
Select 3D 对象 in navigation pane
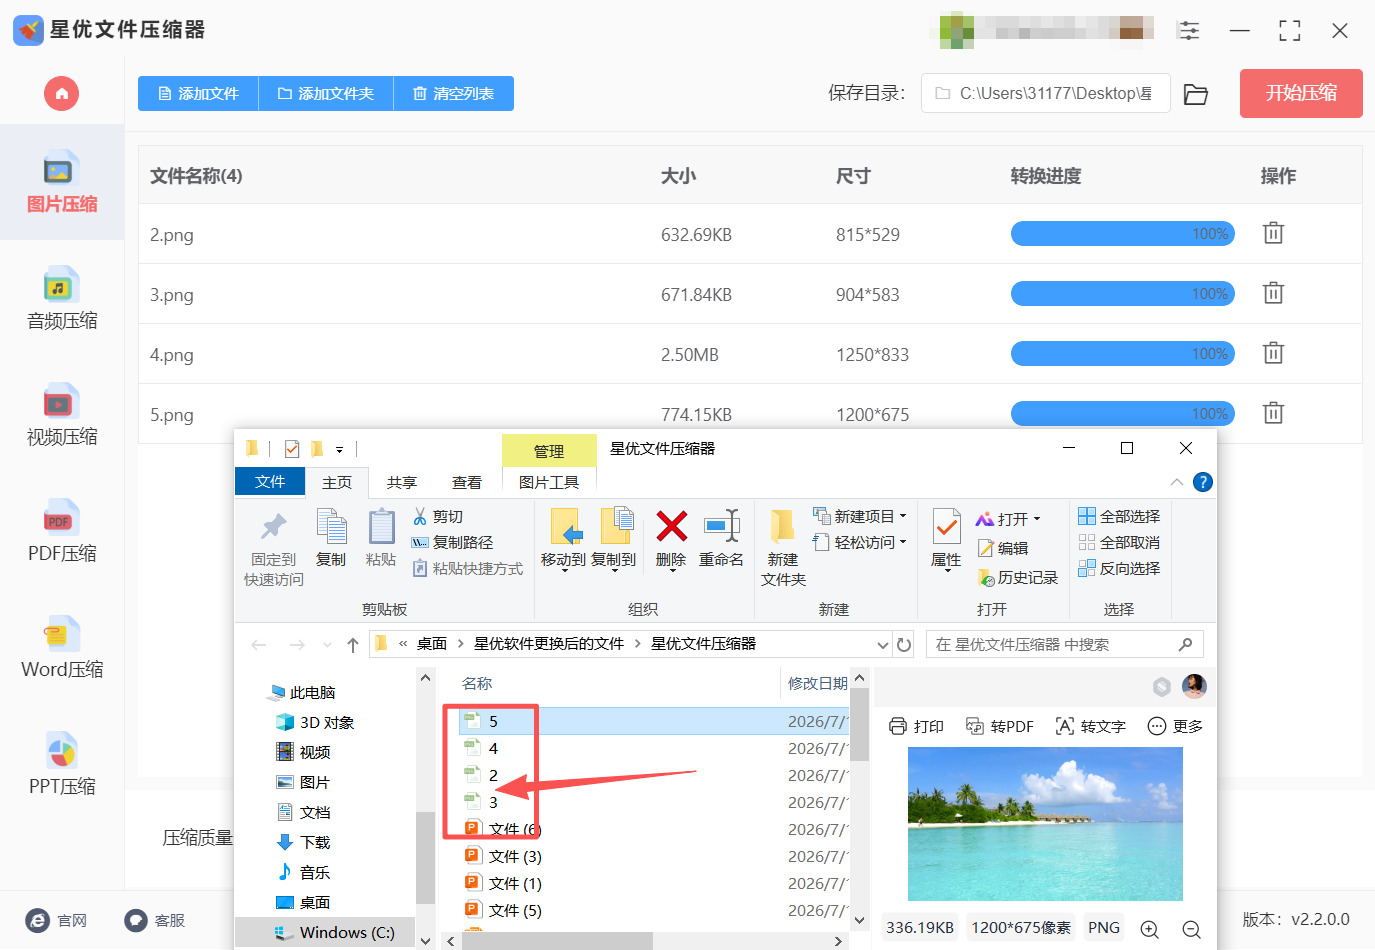pos(314,722)
